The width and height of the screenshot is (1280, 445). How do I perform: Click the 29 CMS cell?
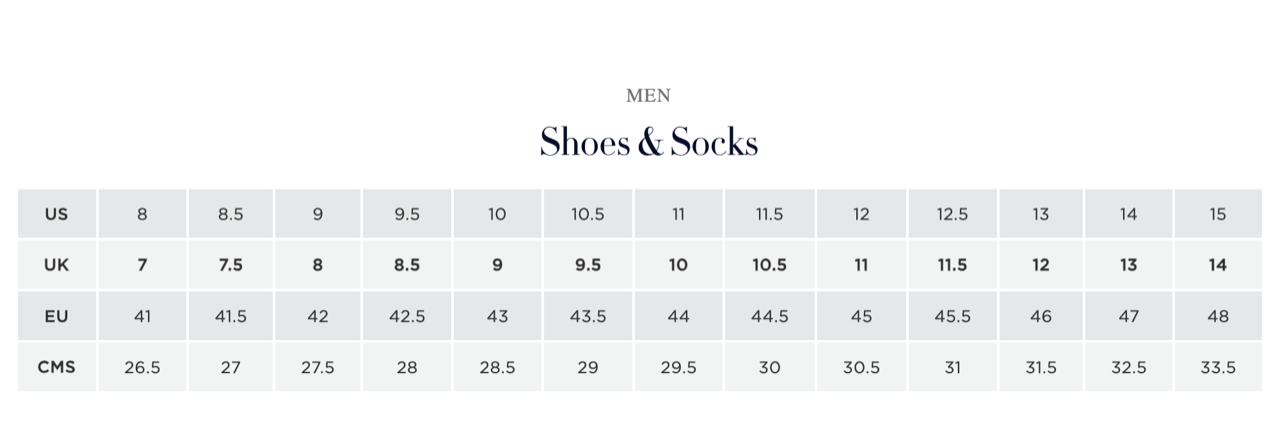tap(588, 367)
